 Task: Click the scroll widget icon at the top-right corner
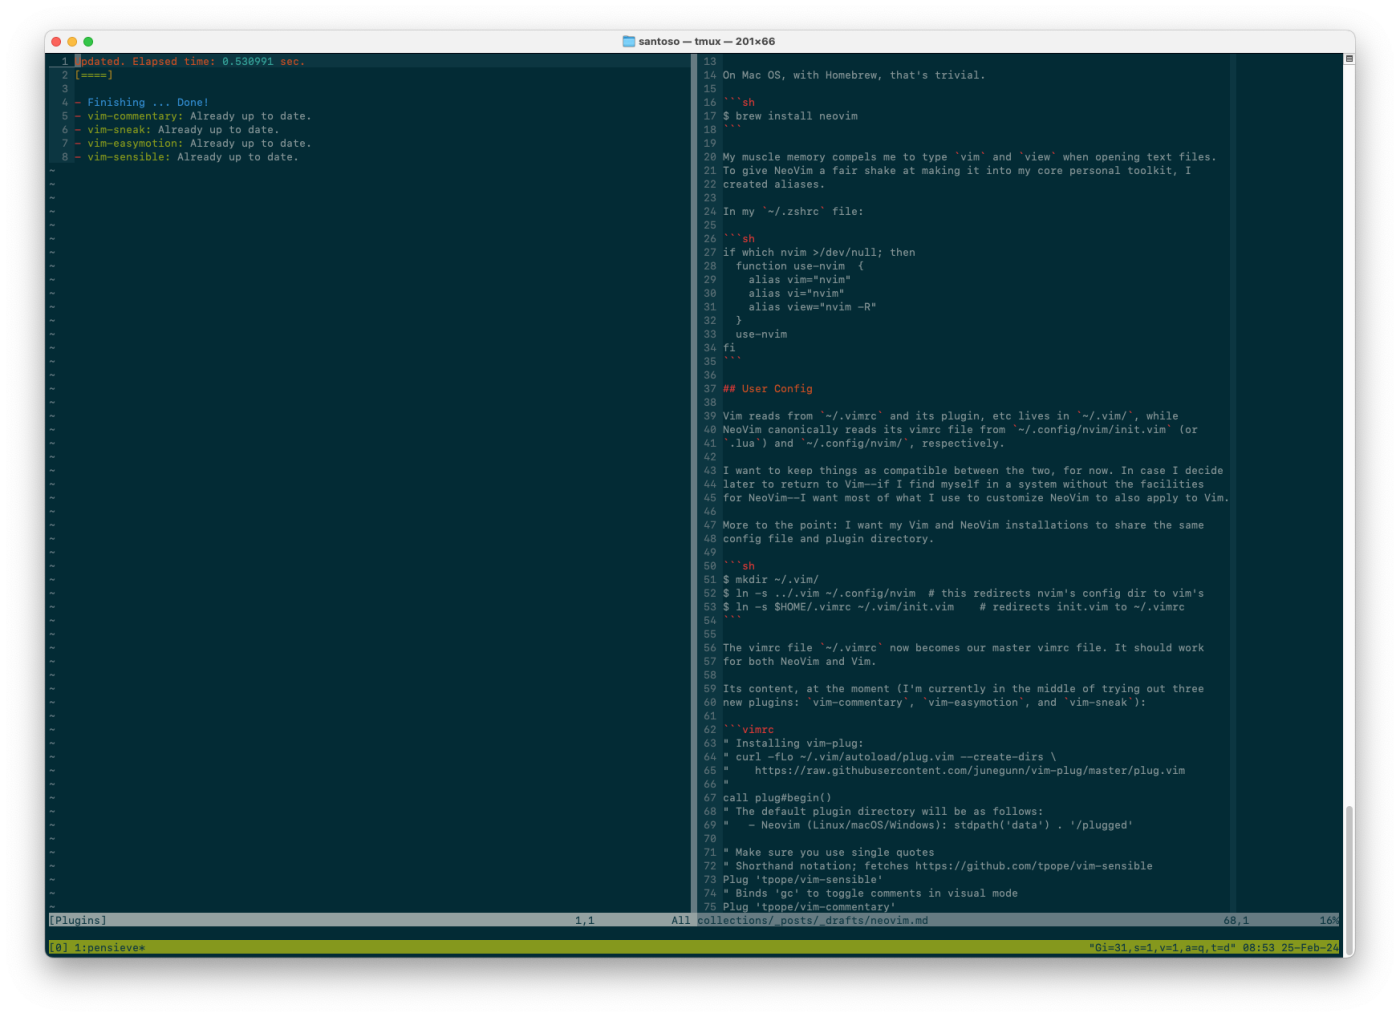[1349, 58]
